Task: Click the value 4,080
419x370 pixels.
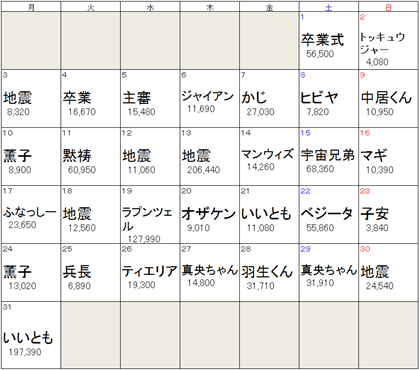Action: [377, 62]
